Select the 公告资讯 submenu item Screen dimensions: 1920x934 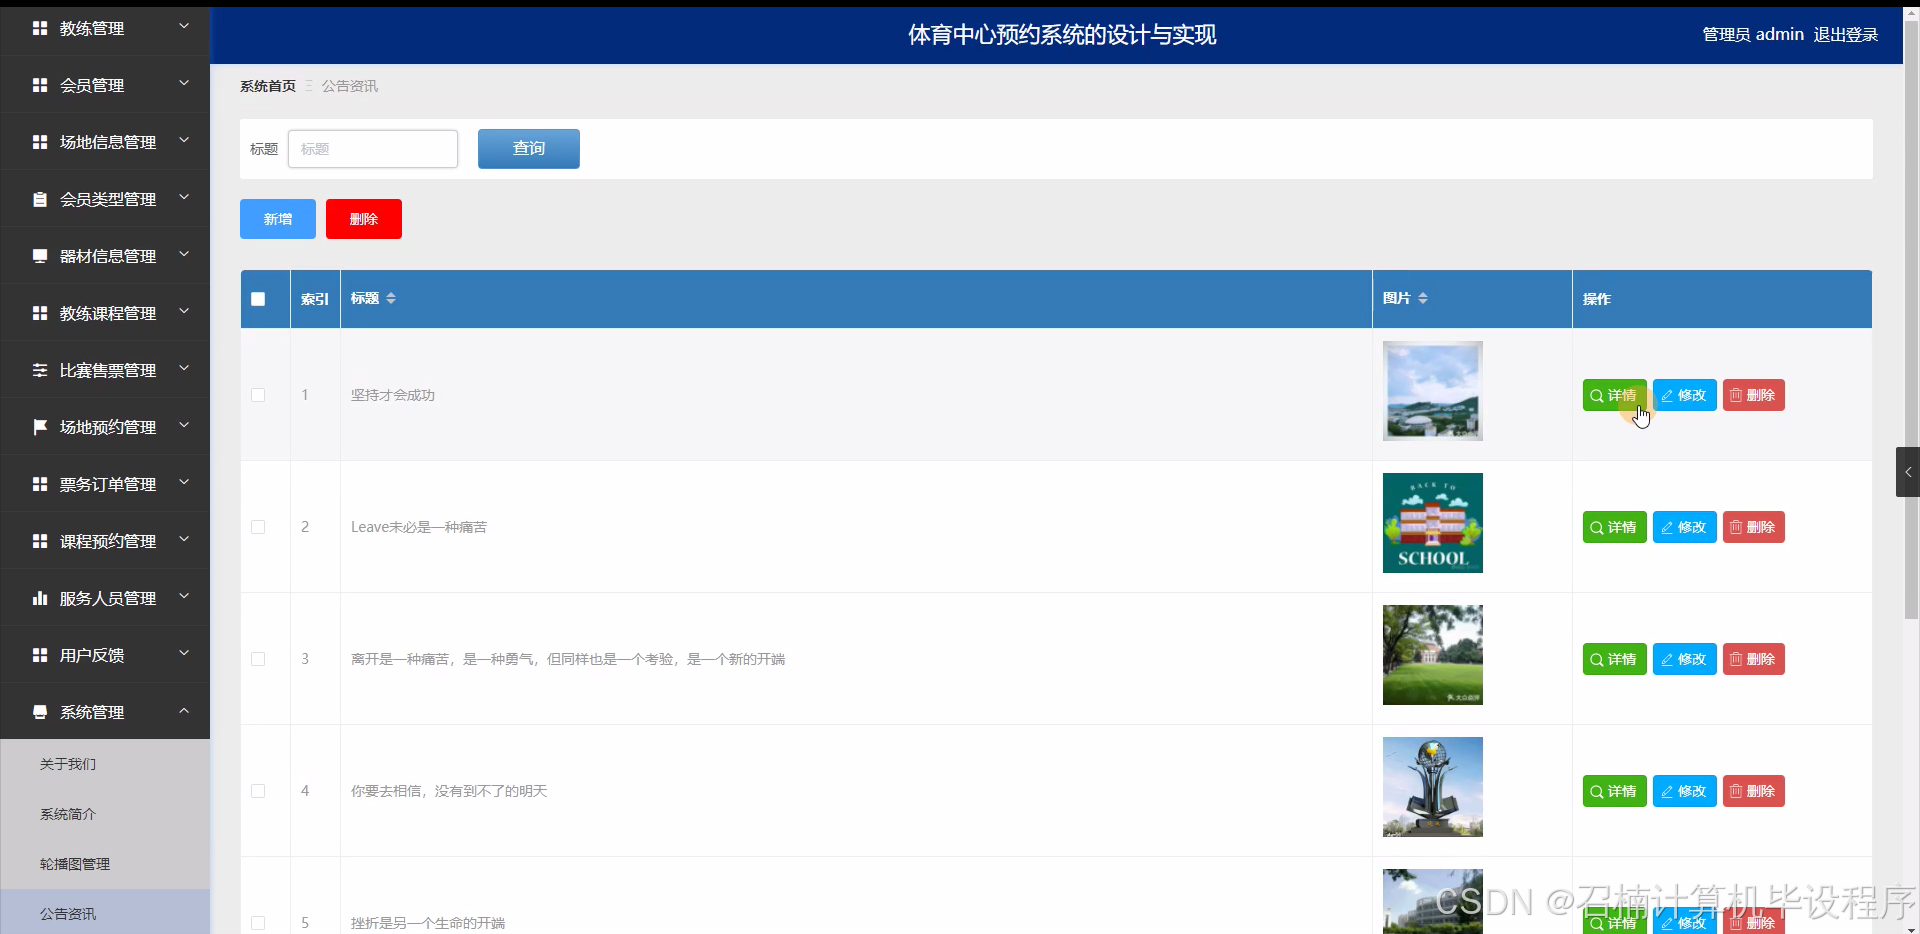click(x=105, y=912)
